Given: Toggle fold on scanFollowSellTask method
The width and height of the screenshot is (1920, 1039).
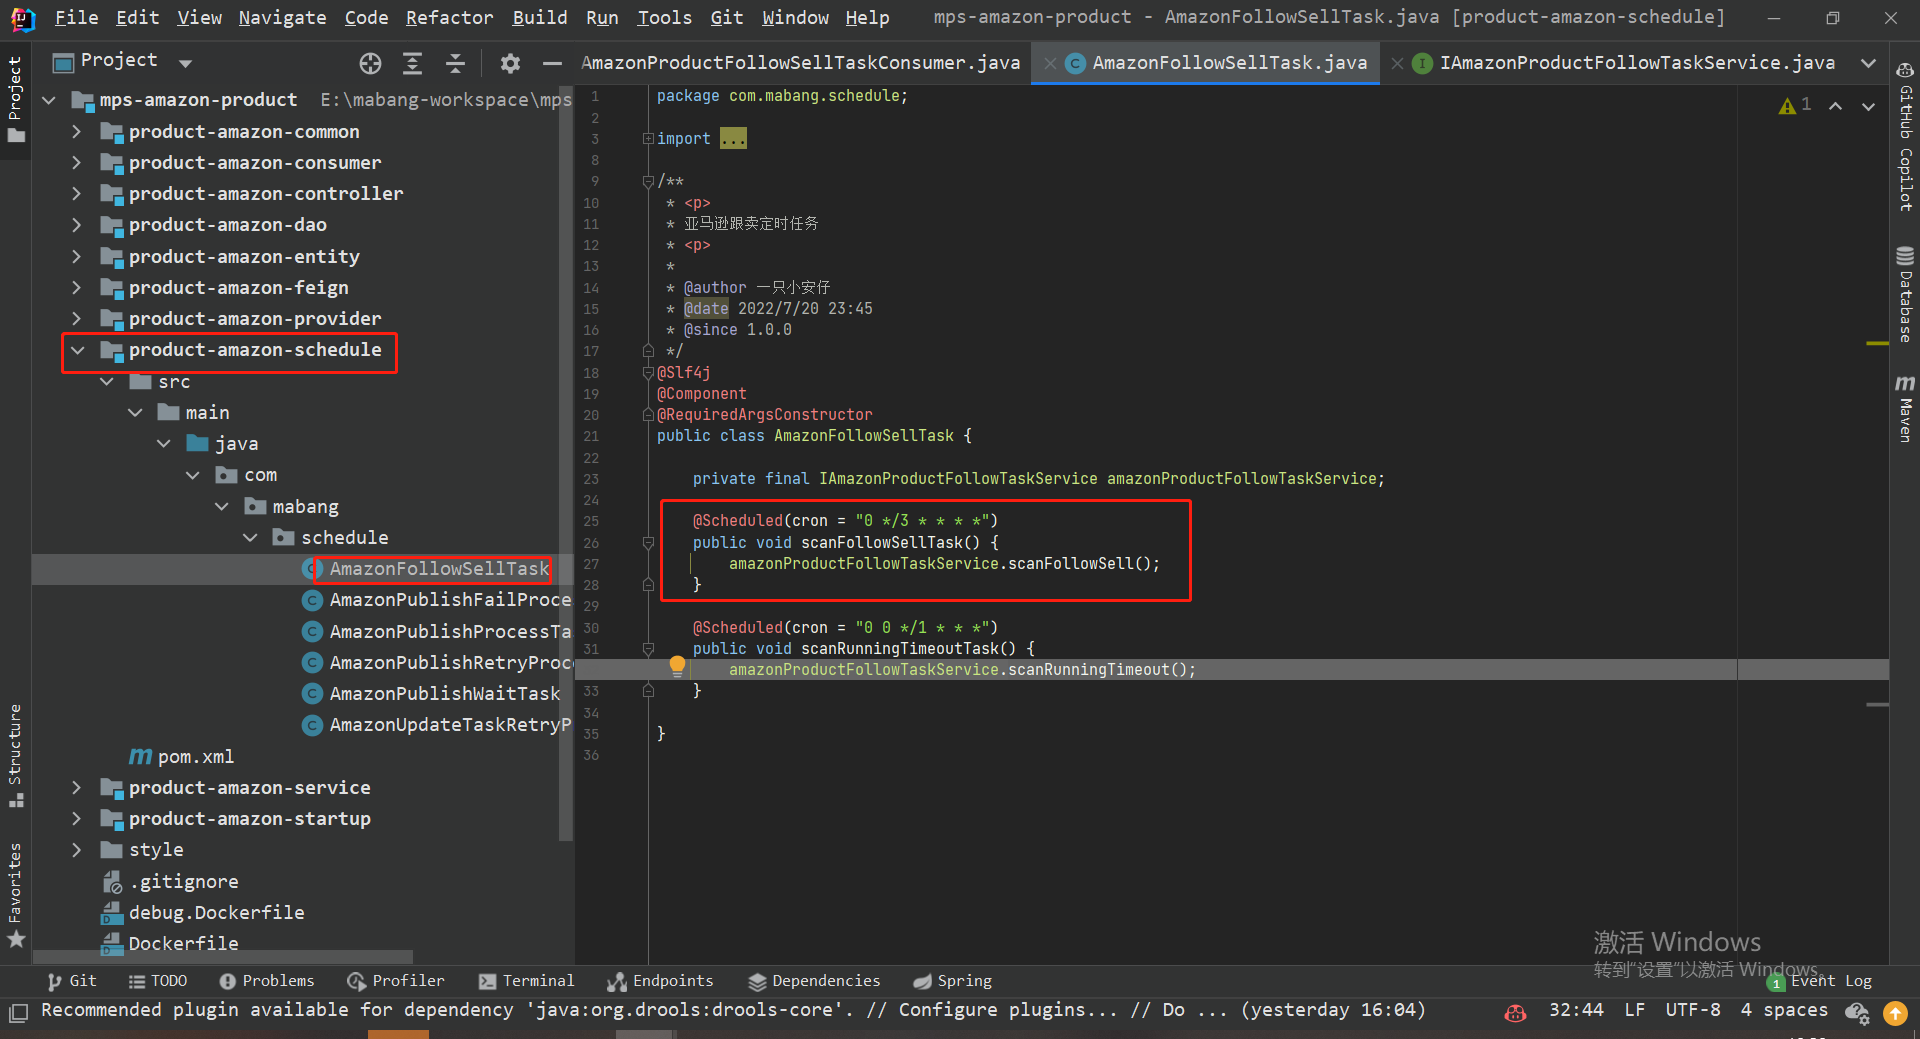Looking at the screenshot, I should (648, 543).
